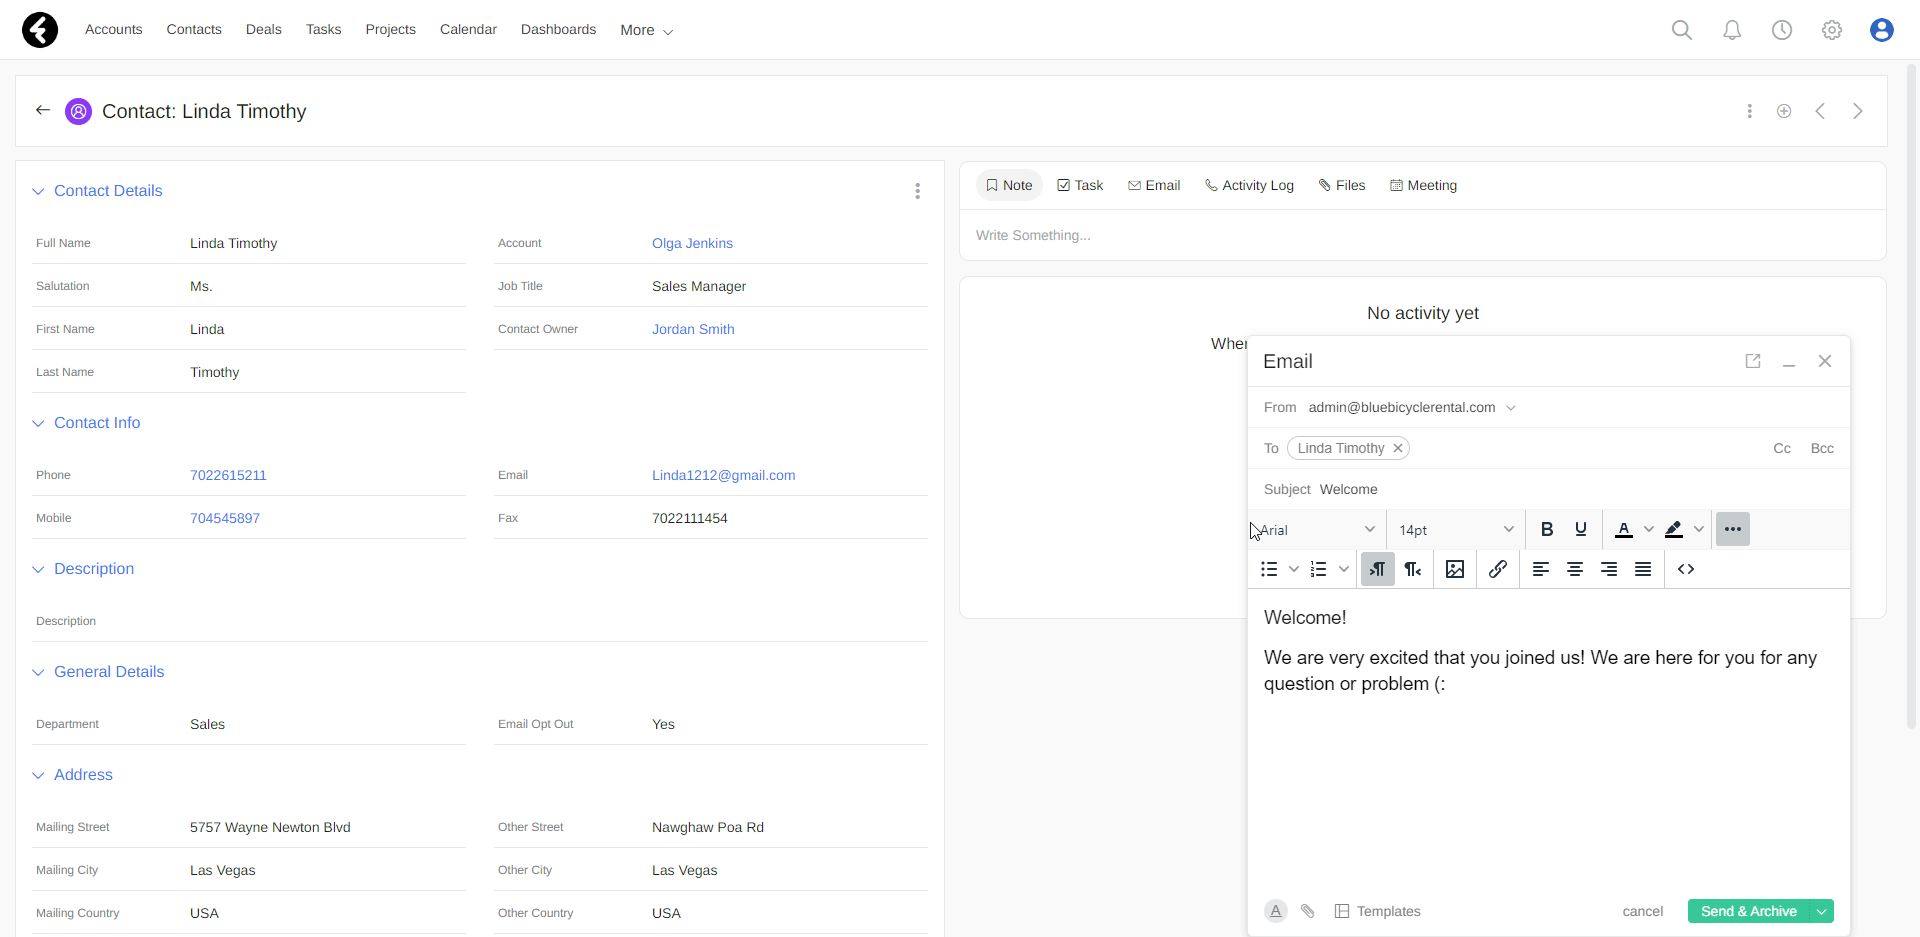
Task: Insert an image into the email body
Action: point(1455,569)
